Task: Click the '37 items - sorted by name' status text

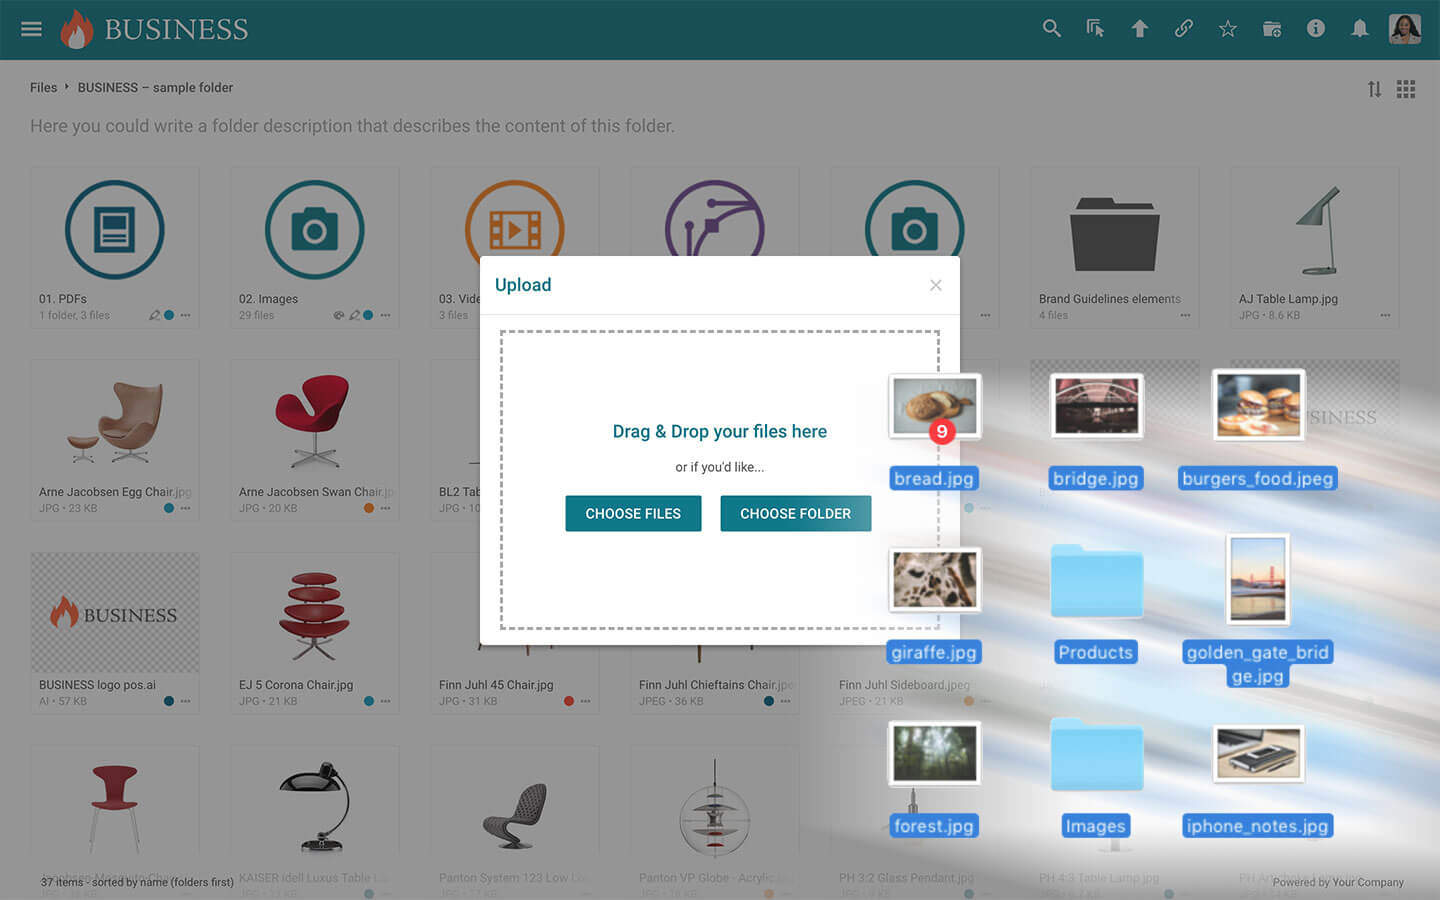Action: point(137,882)
